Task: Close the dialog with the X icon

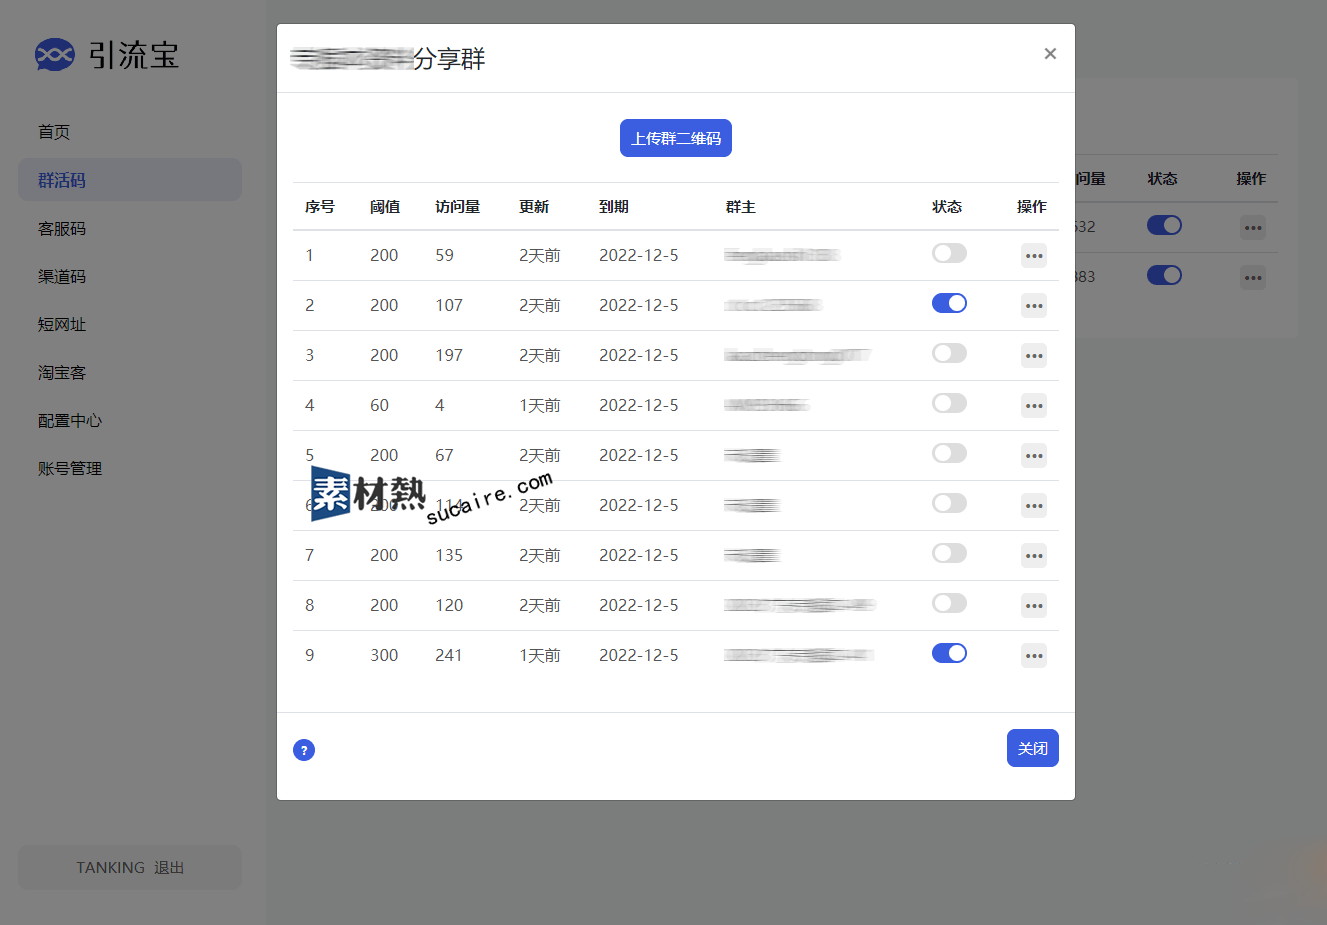Action: (1050, 54)
